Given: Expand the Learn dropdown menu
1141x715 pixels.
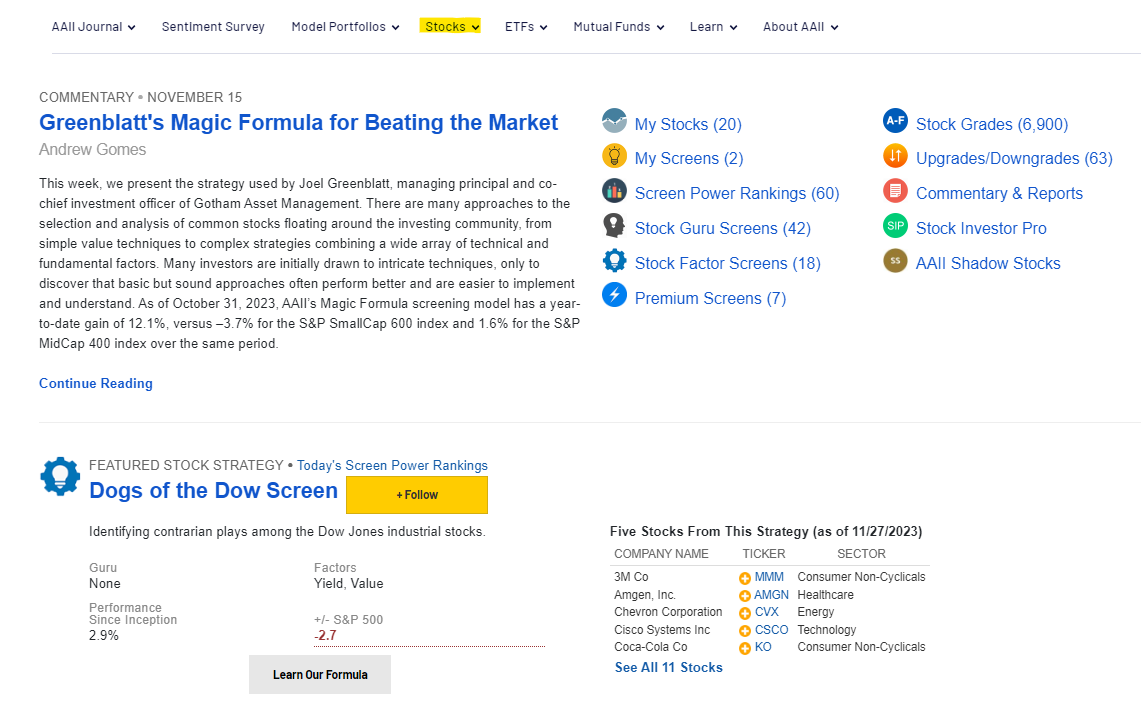Looking at the screenshot, I should tap(713, 27).
